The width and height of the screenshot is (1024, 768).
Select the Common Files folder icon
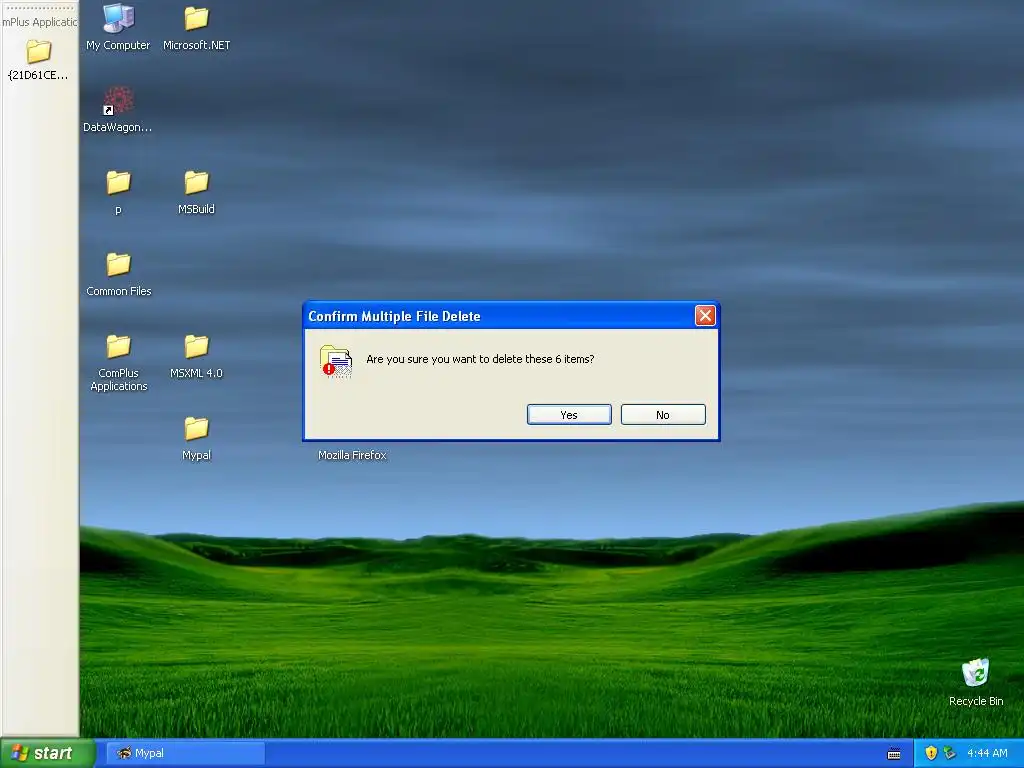(118, 274)
